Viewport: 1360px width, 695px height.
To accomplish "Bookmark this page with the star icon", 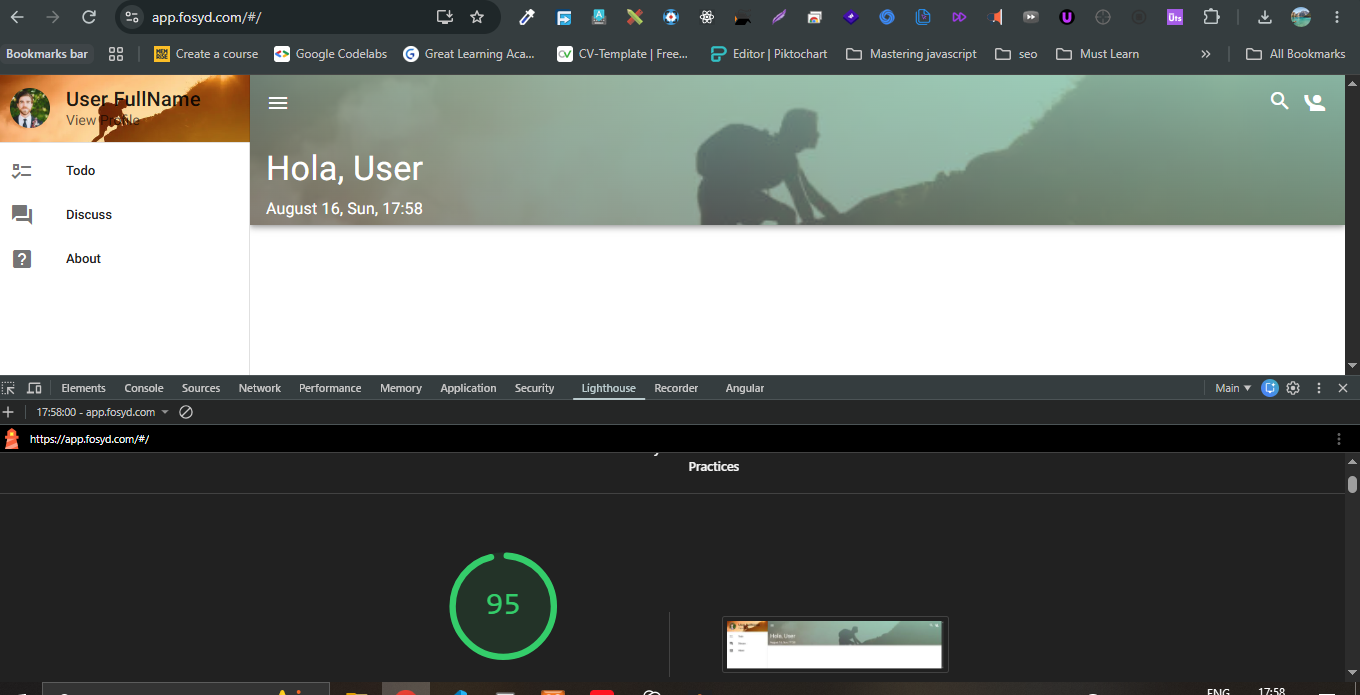I will click(477, 17).
